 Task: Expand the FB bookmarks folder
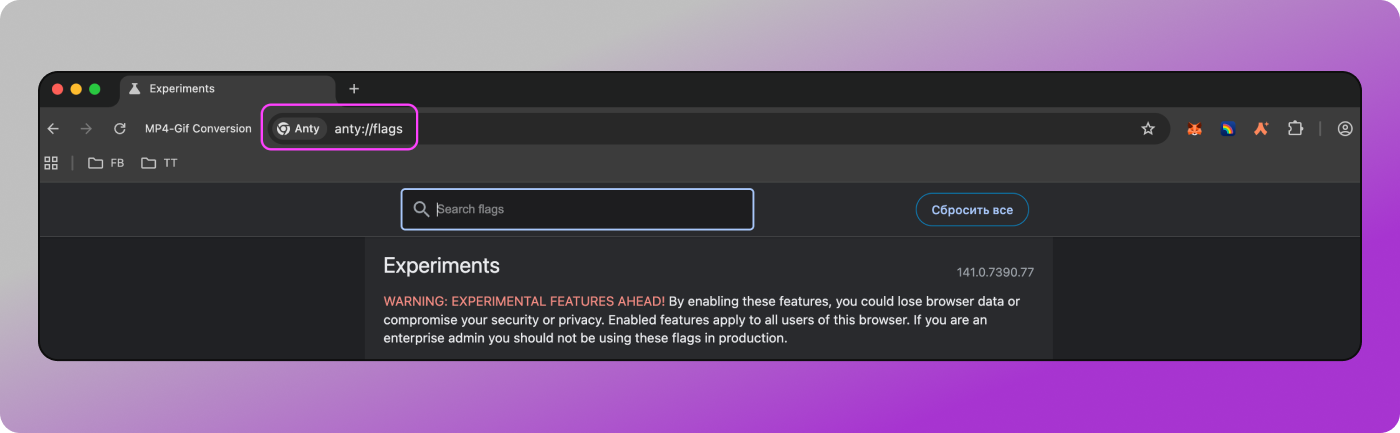click(106, 163)
